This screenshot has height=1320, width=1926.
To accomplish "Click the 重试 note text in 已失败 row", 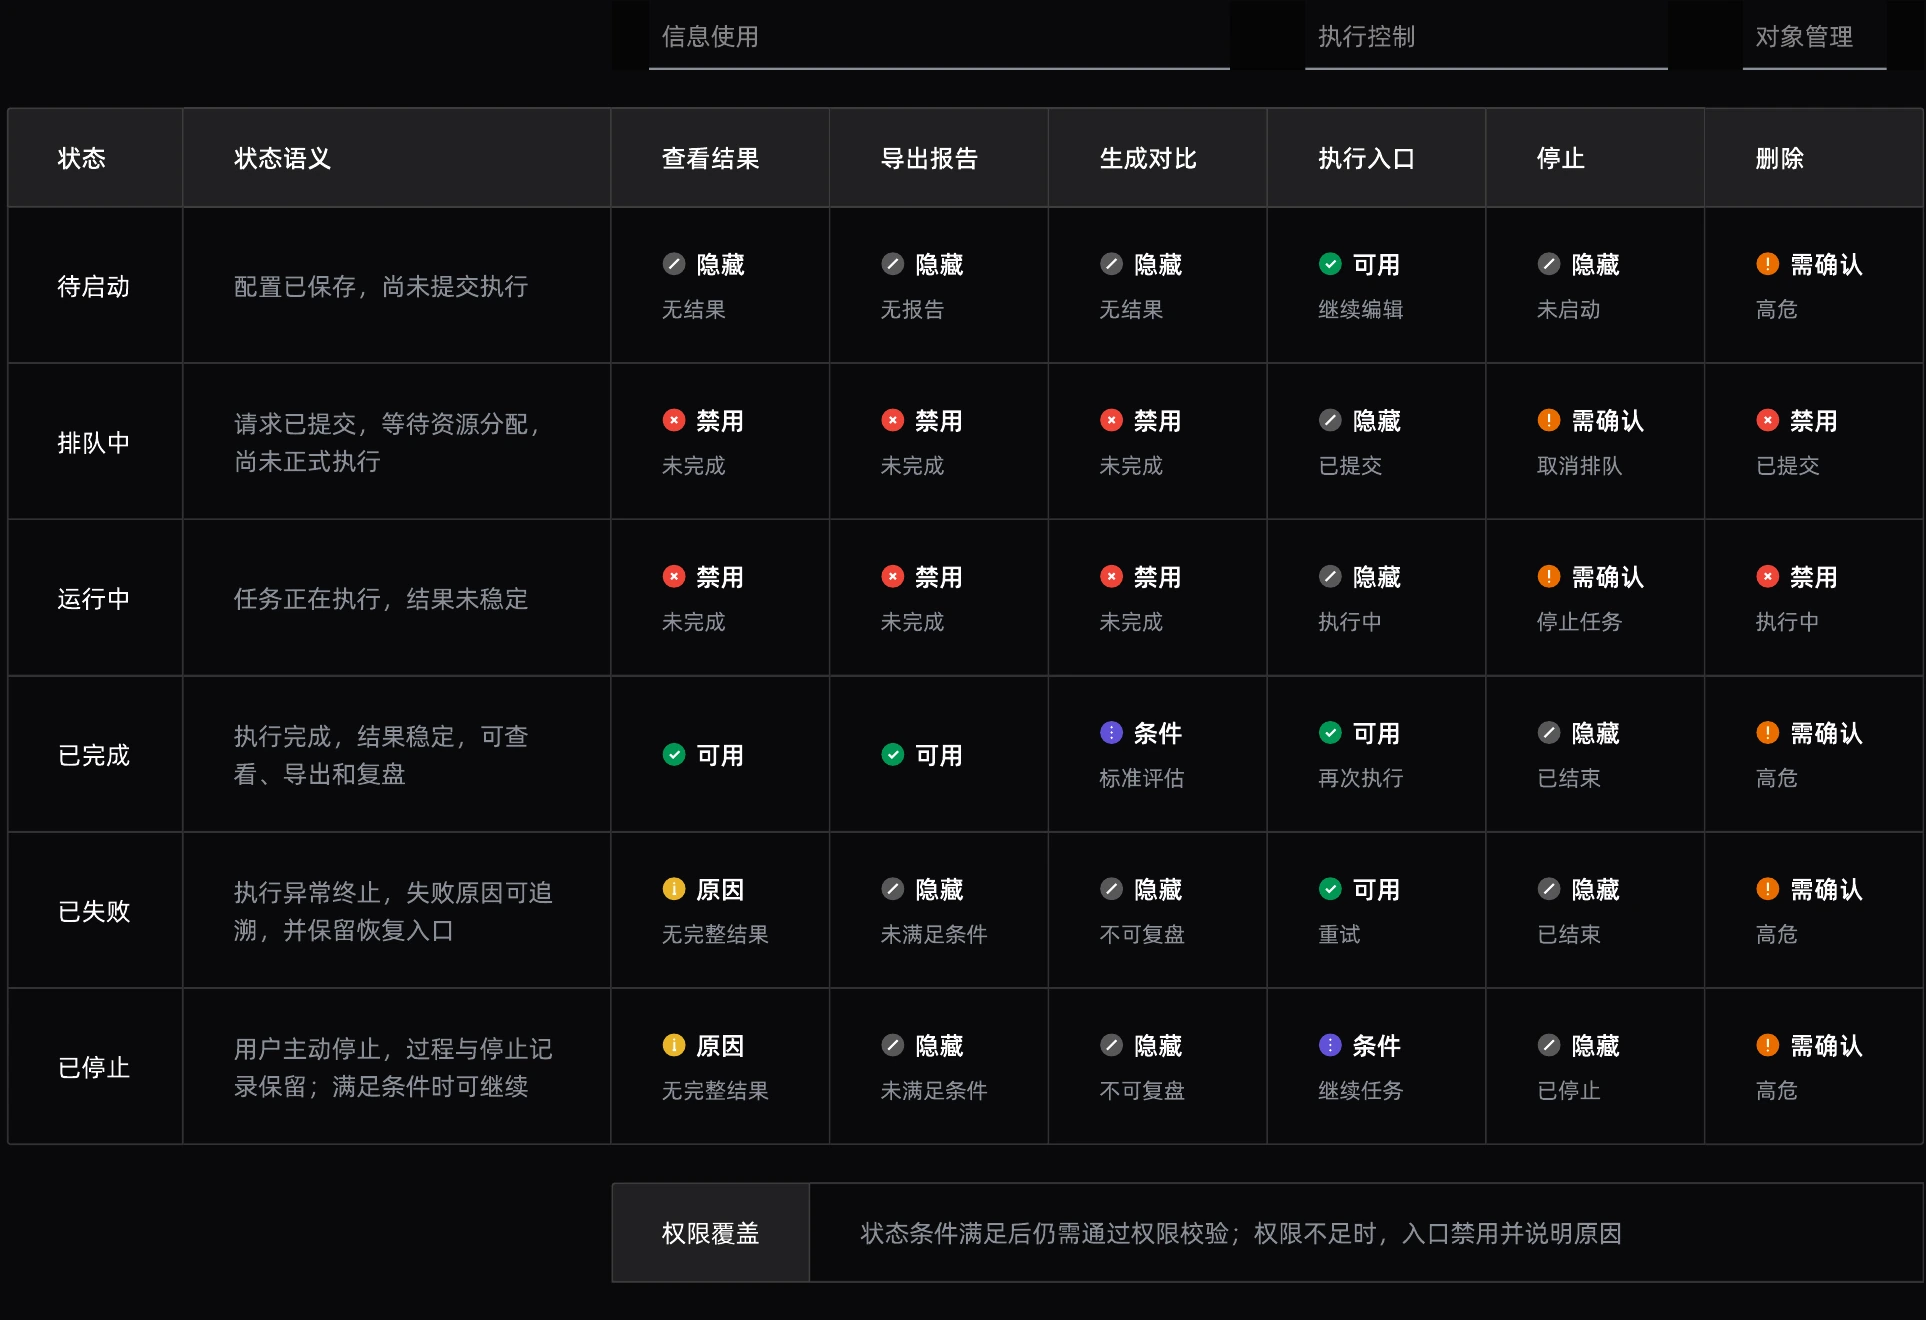I will (1339, 934).
